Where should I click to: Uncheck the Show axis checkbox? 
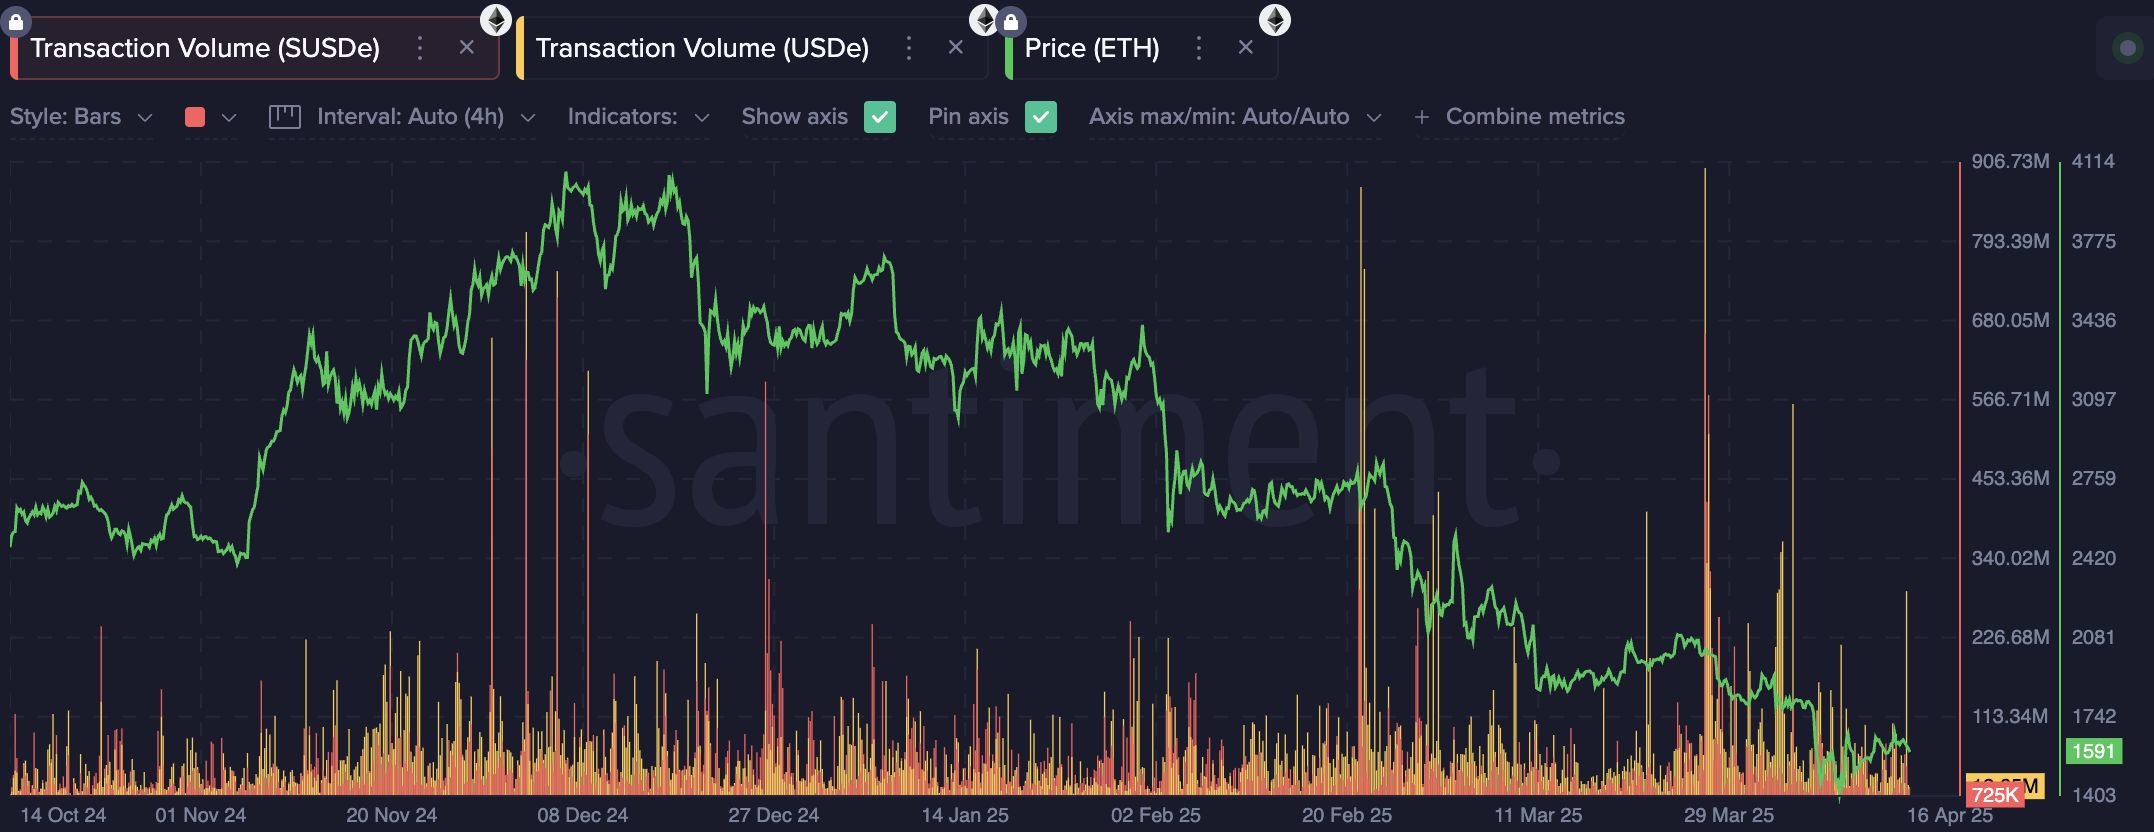[879, 117]
